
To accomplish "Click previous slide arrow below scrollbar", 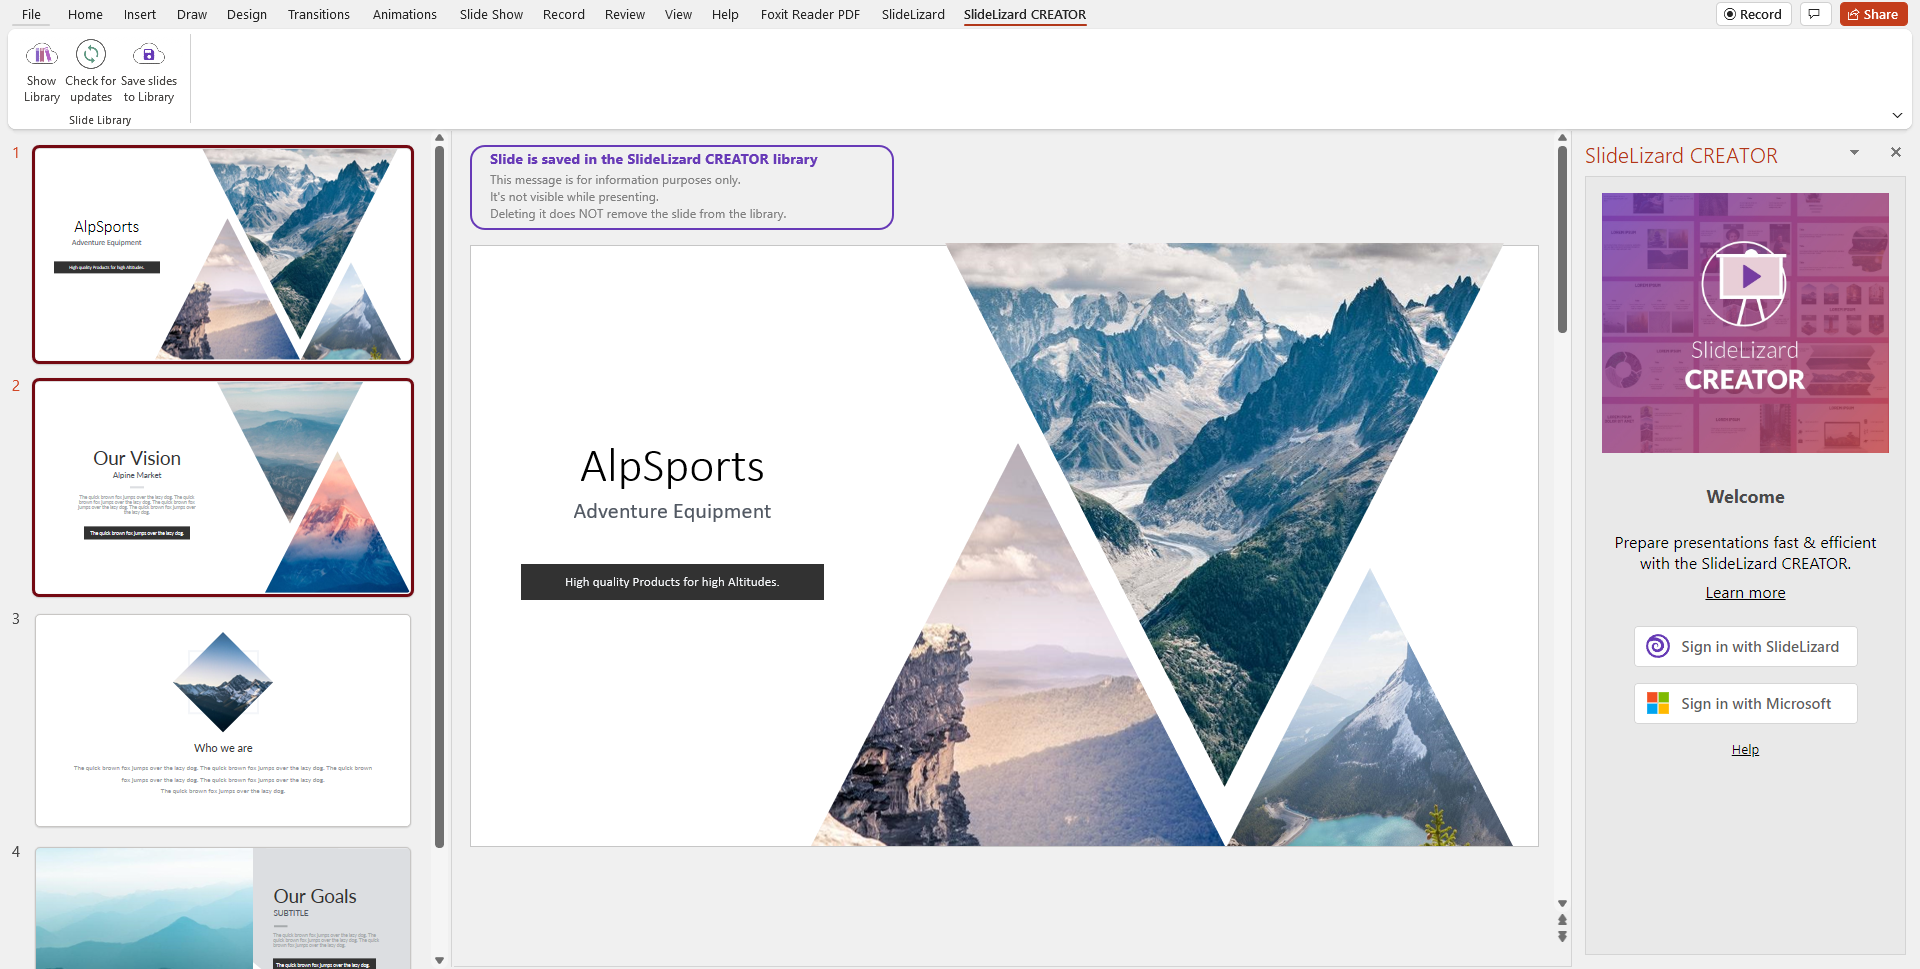I will pyautogui.click(x=1562, y=920).
